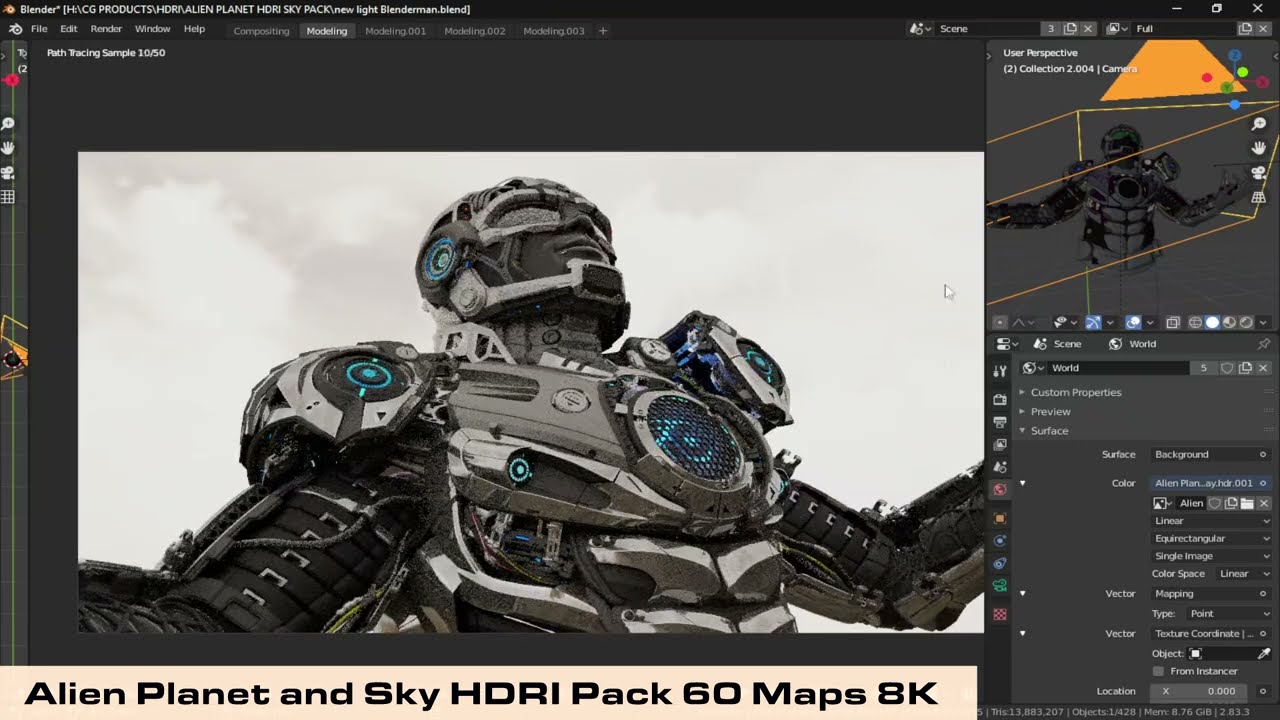
Task: Click the pan hand in the right viewport
Action: tap(1259, 148)
